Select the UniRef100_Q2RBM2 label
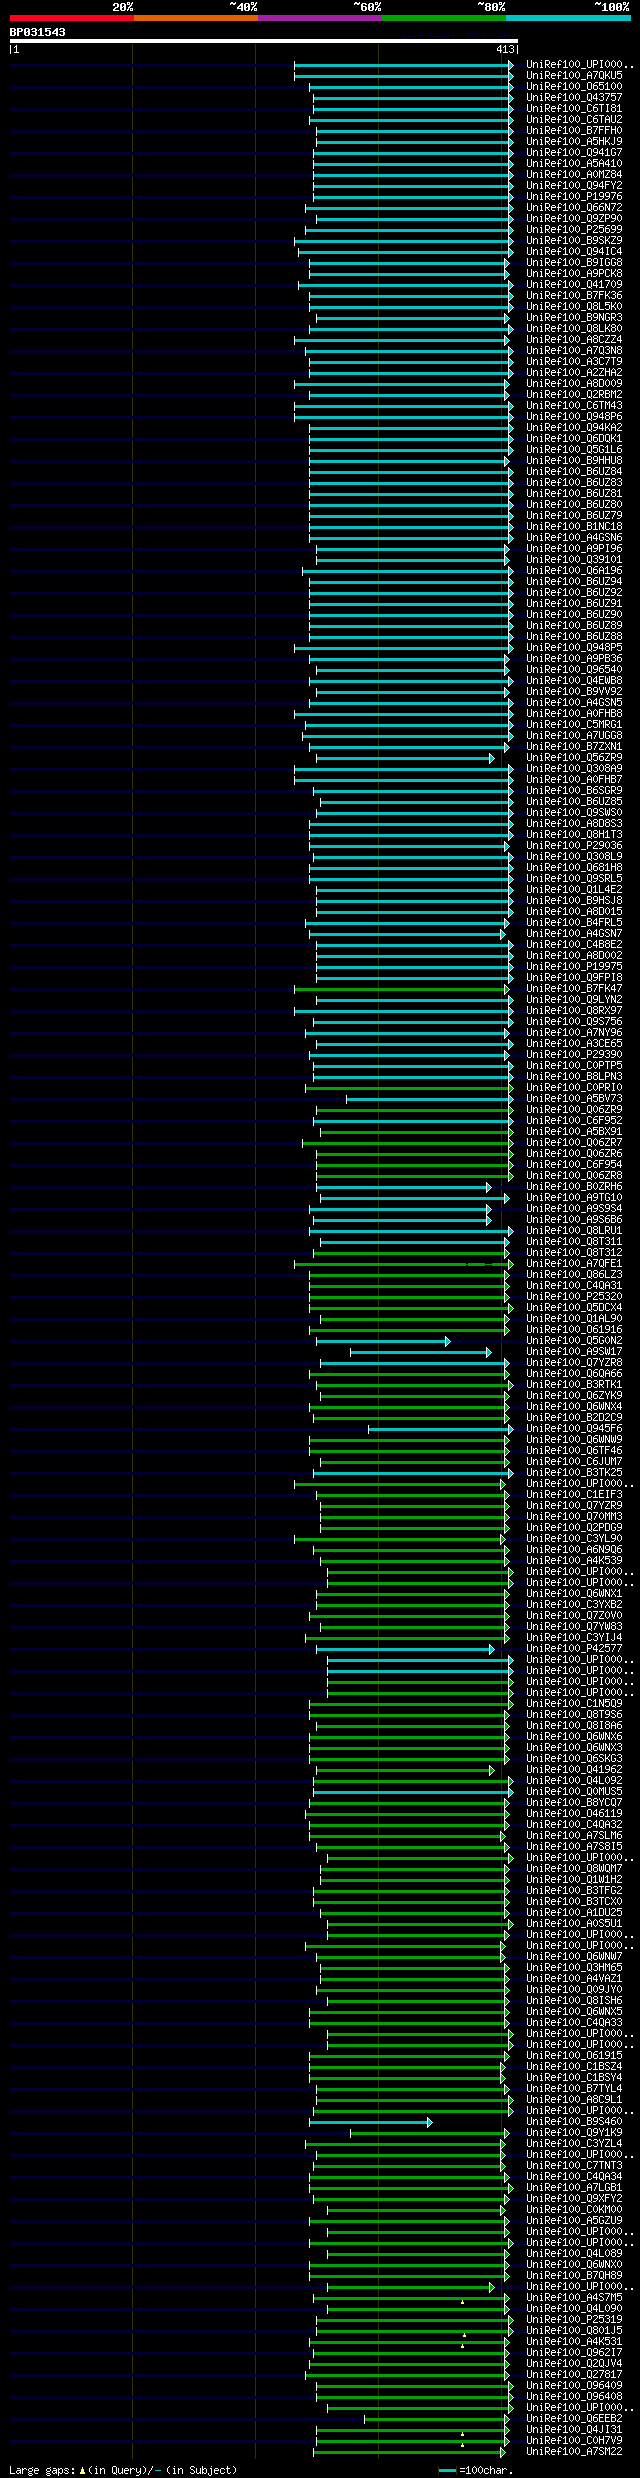The image size is (640, 2478). (574, 394)
